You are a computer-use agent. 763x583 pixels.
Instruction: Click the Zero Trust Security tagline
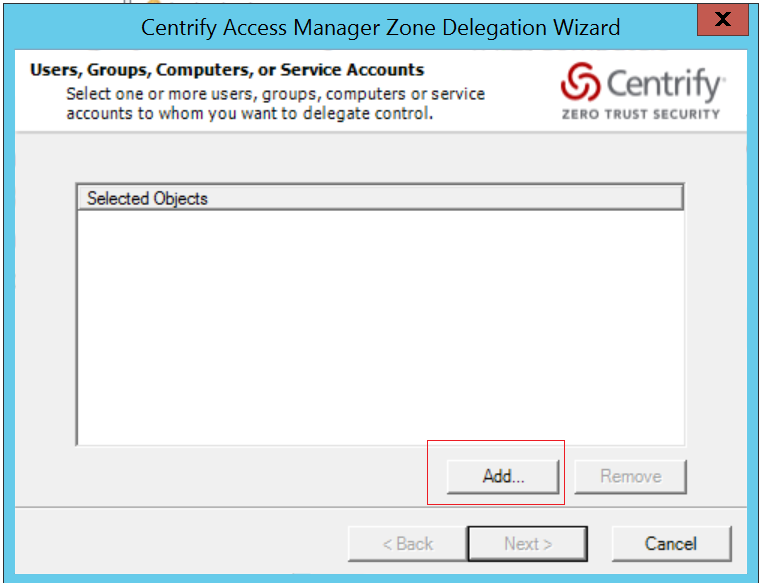[x=640, y=114]
